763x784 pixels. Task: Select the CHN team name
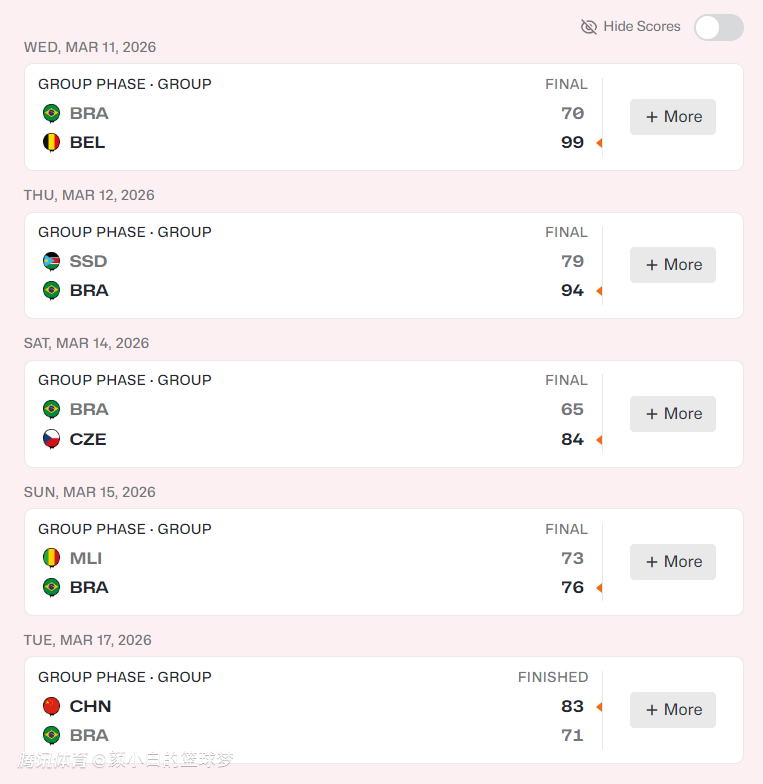(x=90, y=706)
